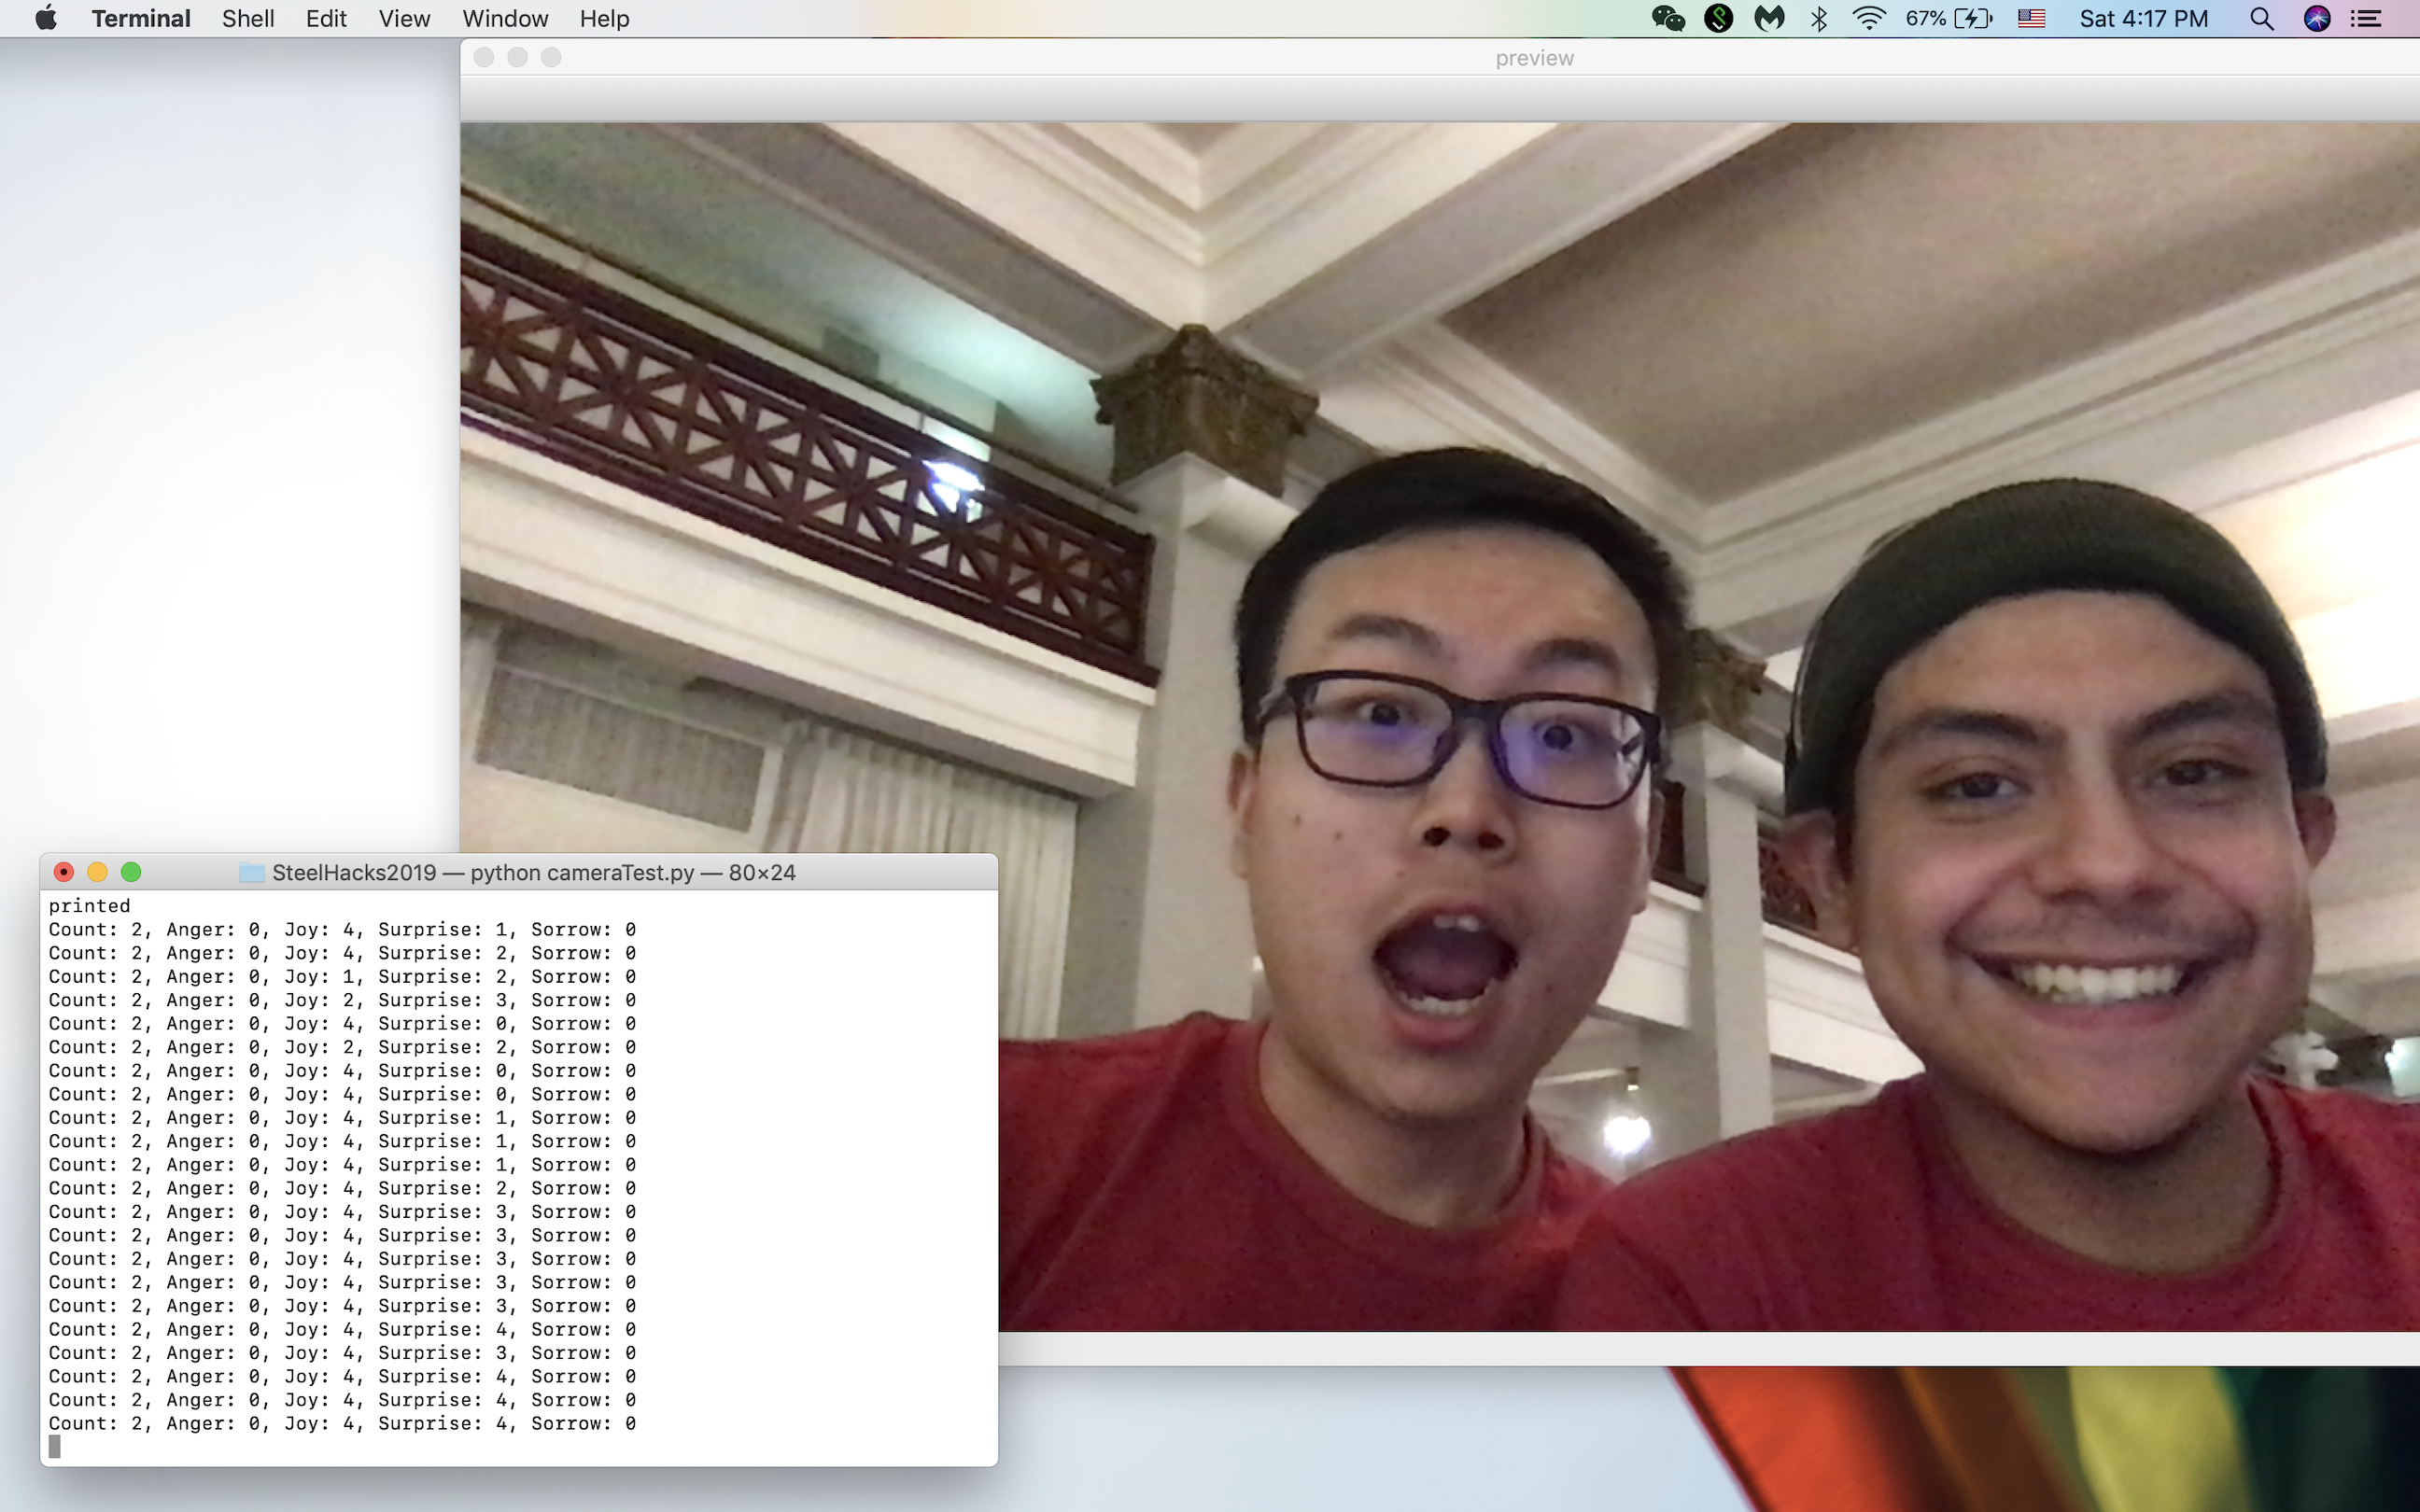Open Spotlight search magnifier
This screenshot has width=2420, height=1512.
[x=2261, y=18]
